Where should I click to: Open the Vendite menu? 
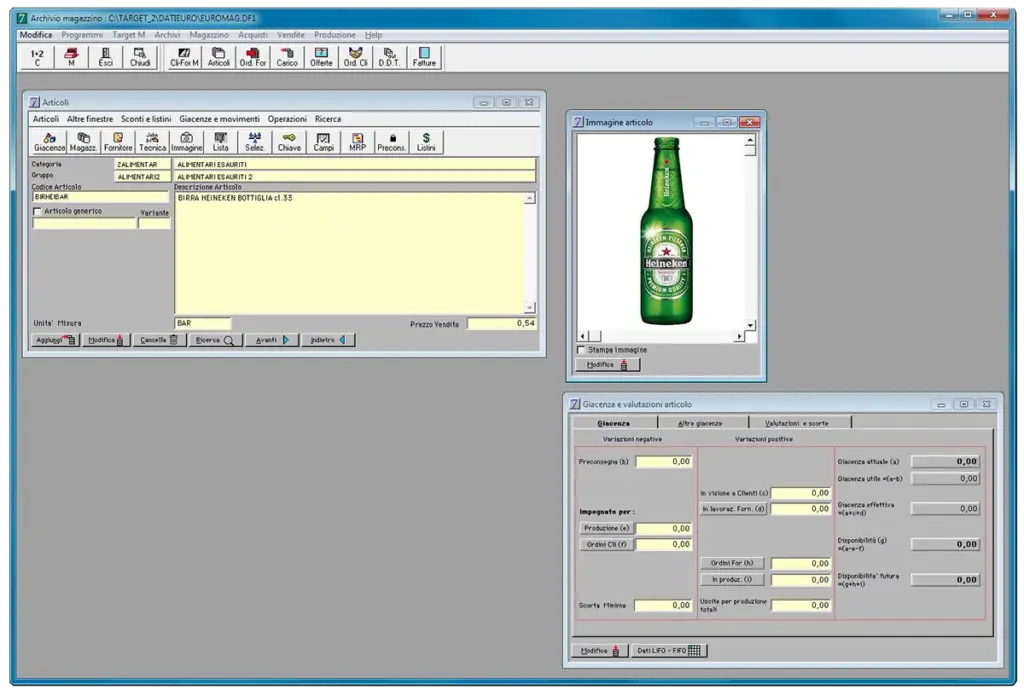(x=291, y=35)
